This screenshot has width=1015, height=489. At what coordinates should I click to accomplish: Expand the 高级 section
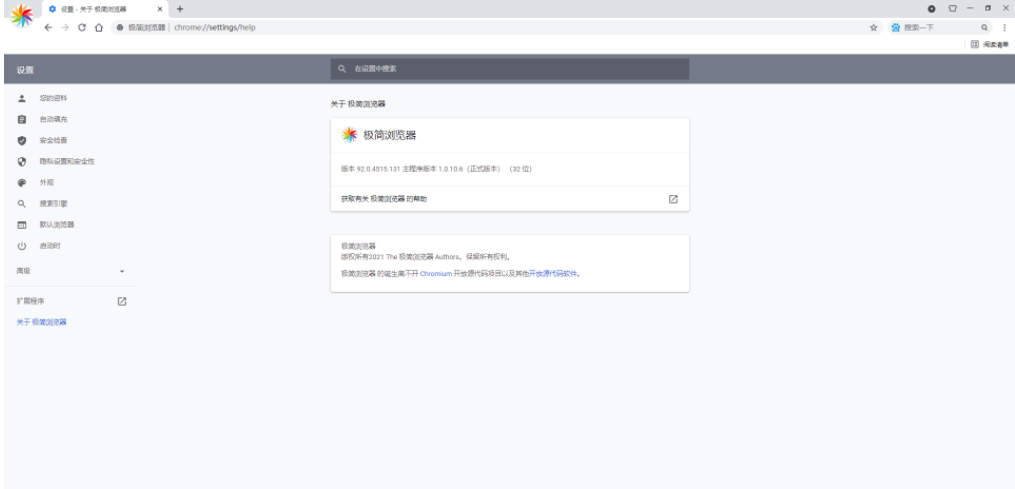point(70,271)
